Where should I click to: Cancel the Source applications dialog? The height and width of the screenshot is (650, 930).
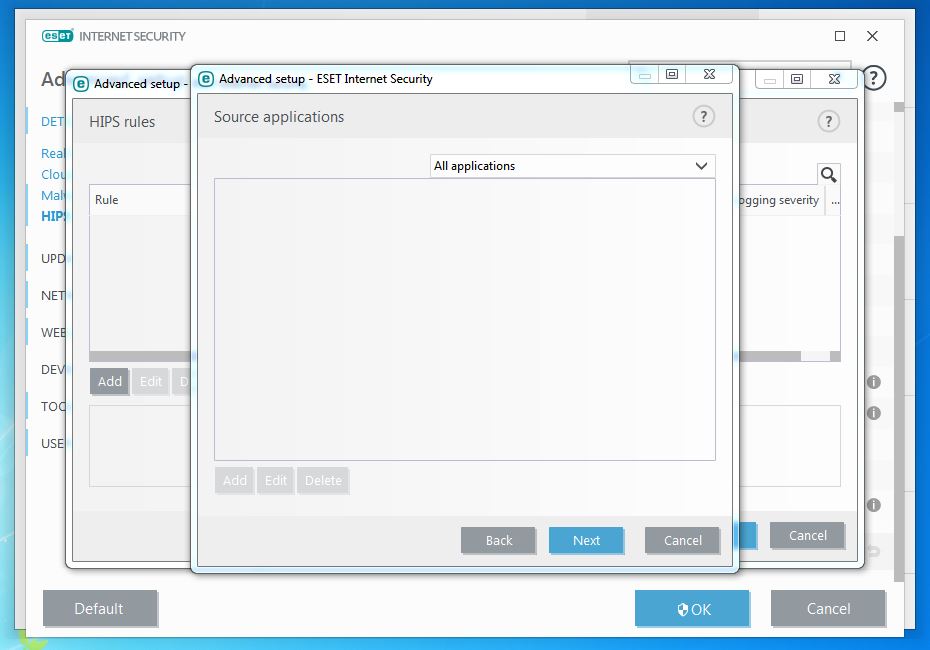click(x=683, y=540)
